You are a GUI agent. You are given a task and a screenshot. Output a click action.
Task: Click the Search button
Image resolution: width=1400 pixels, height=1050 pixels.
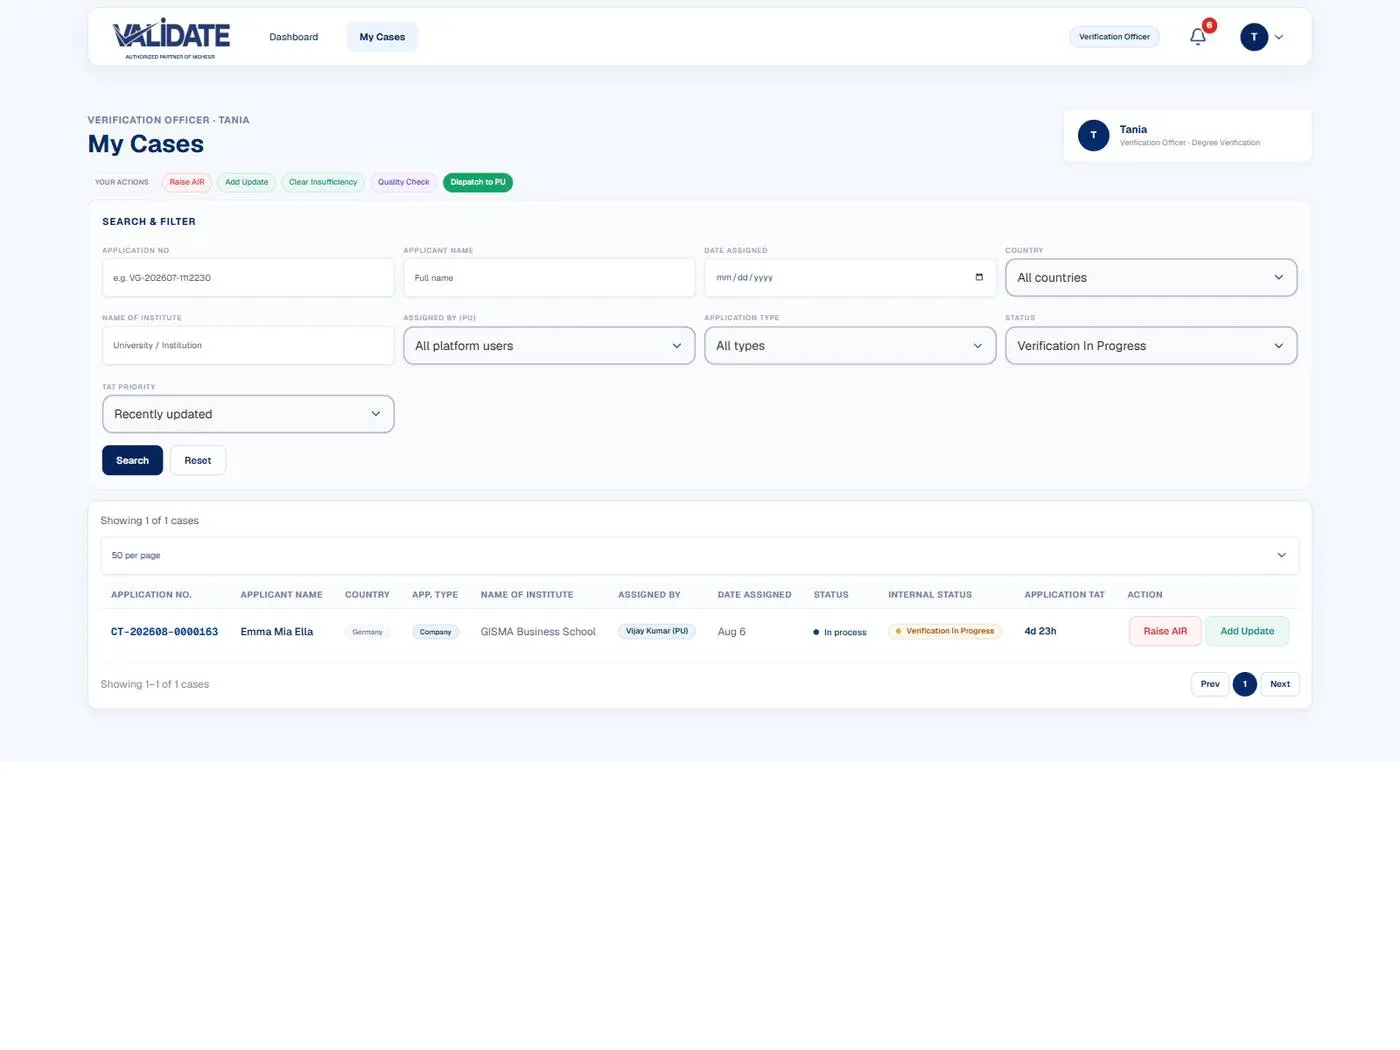[x=132, y=460]
